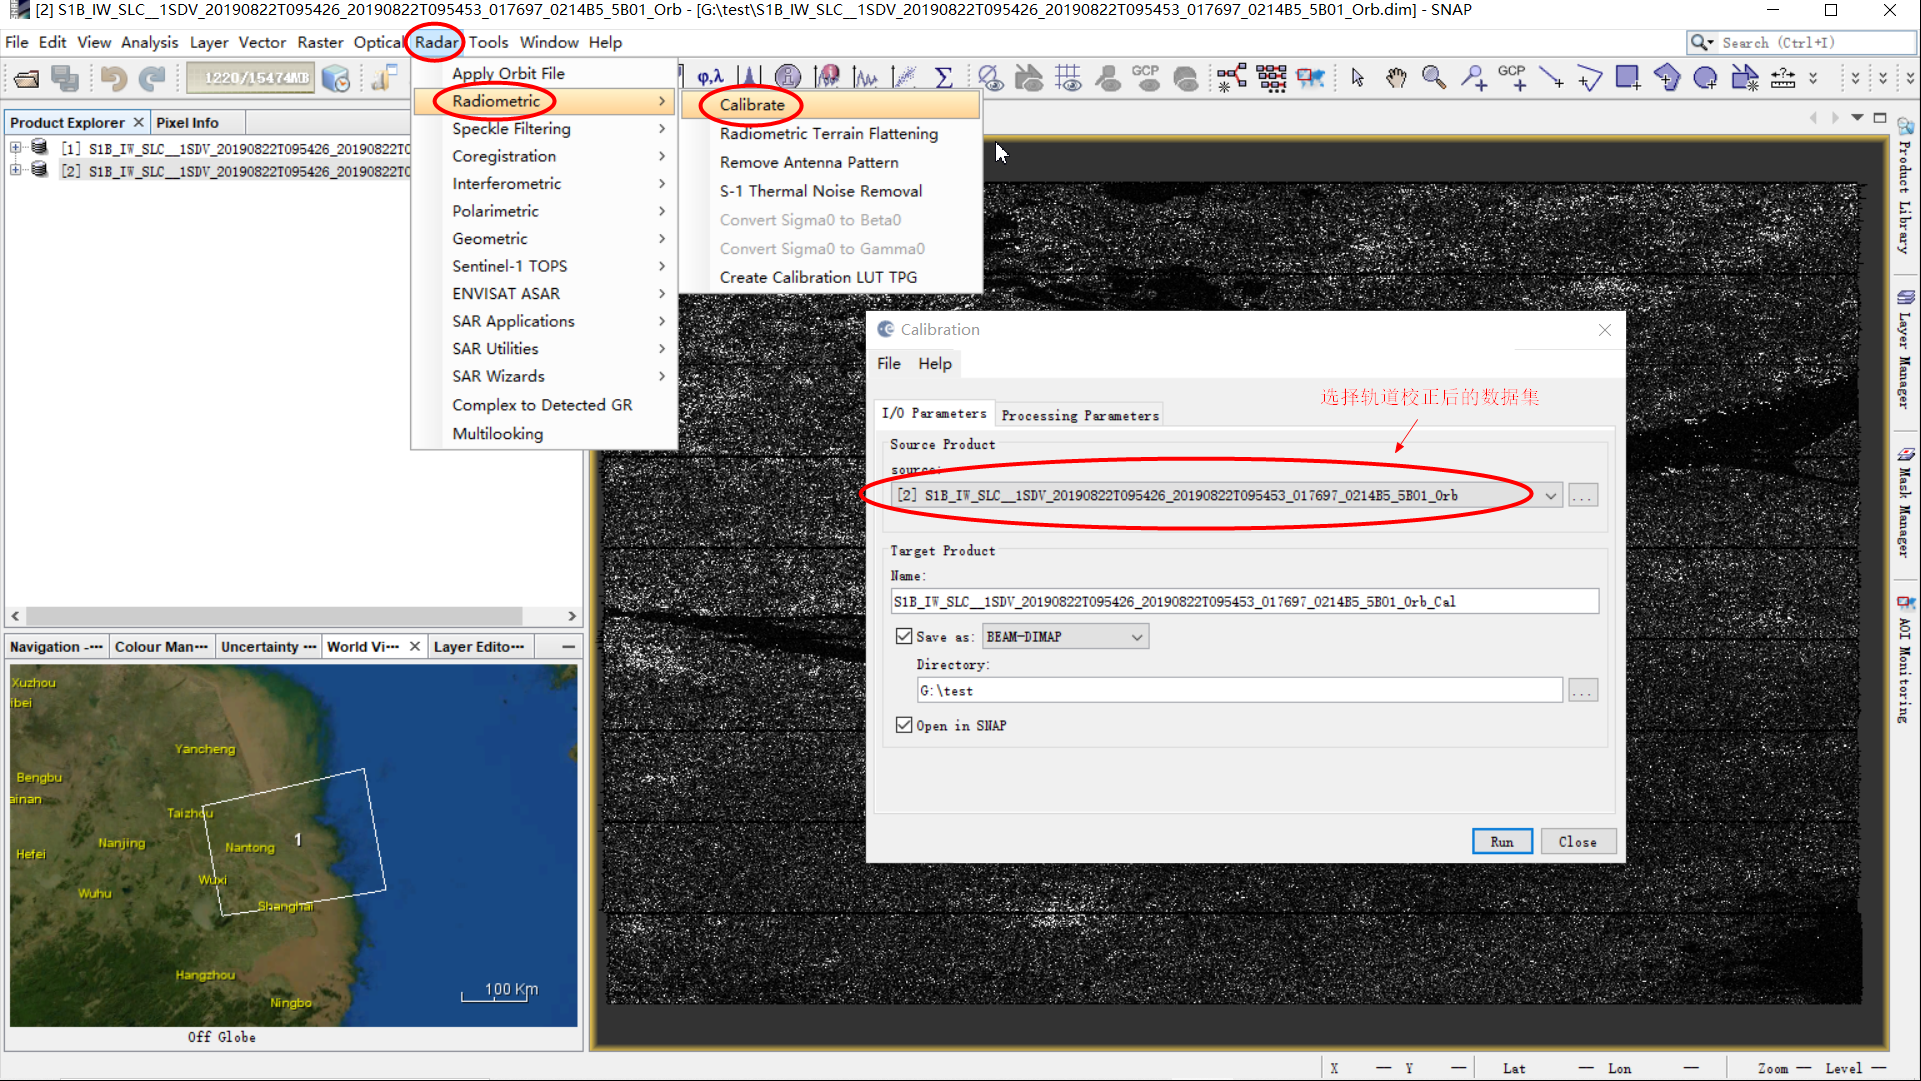The image size is (1921, 1081).
Task: Click the target product Name field
Action: (x=1244, y=601)
